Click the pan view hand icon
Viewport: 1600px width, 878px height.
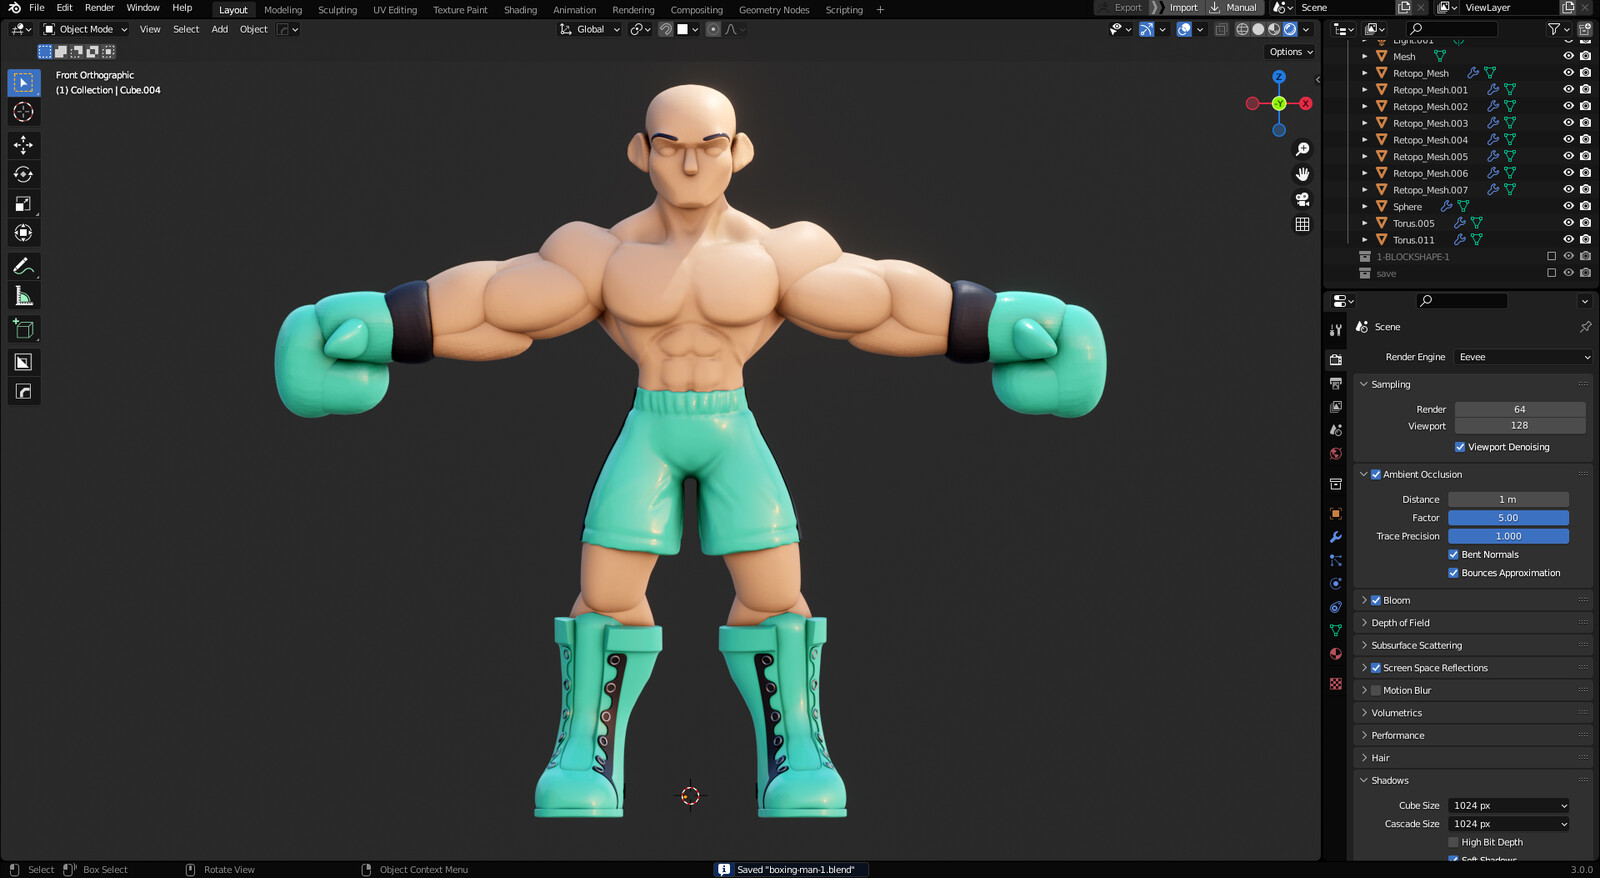pos(1302,174)
